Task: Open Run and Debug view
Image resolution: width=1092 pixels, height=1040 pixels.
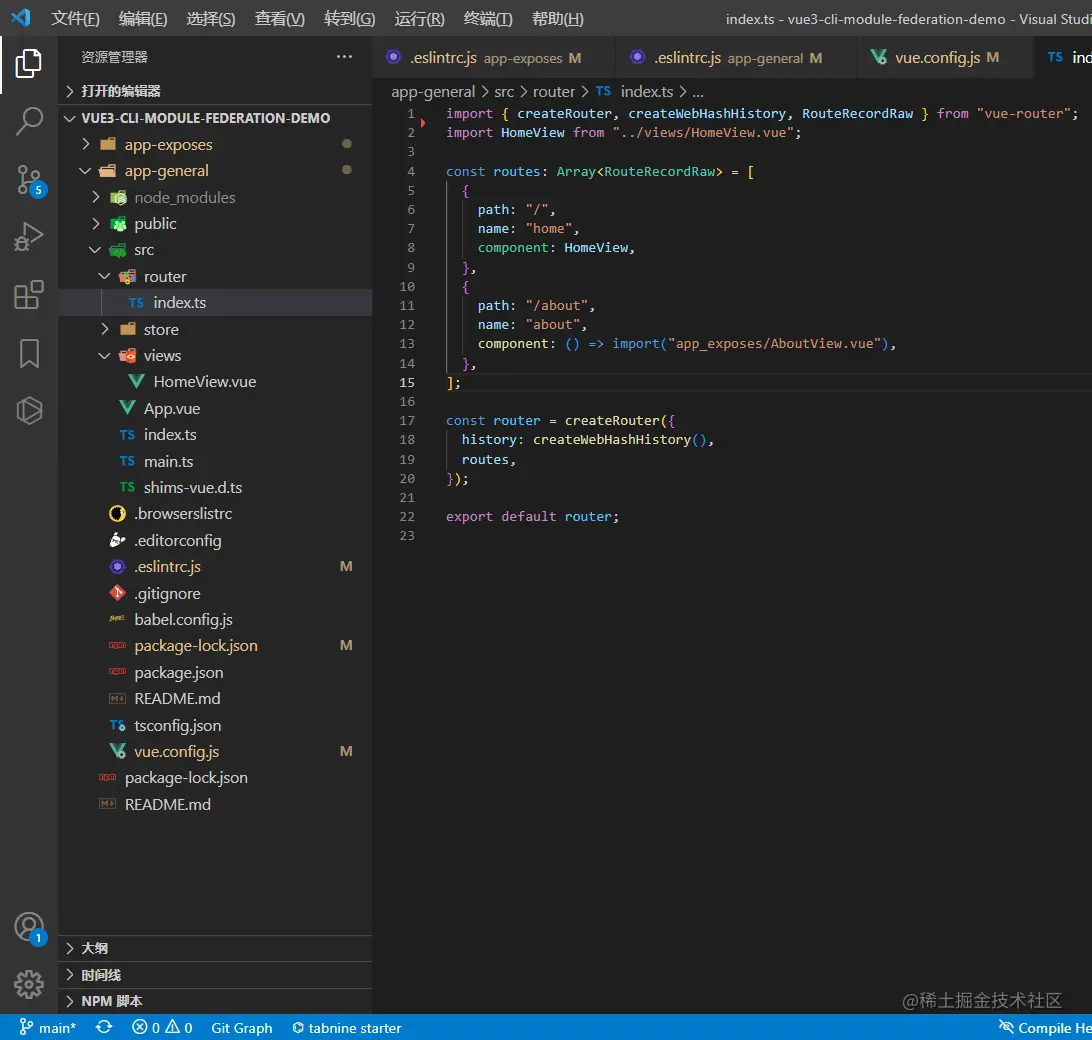Action: tap(29, 237)
